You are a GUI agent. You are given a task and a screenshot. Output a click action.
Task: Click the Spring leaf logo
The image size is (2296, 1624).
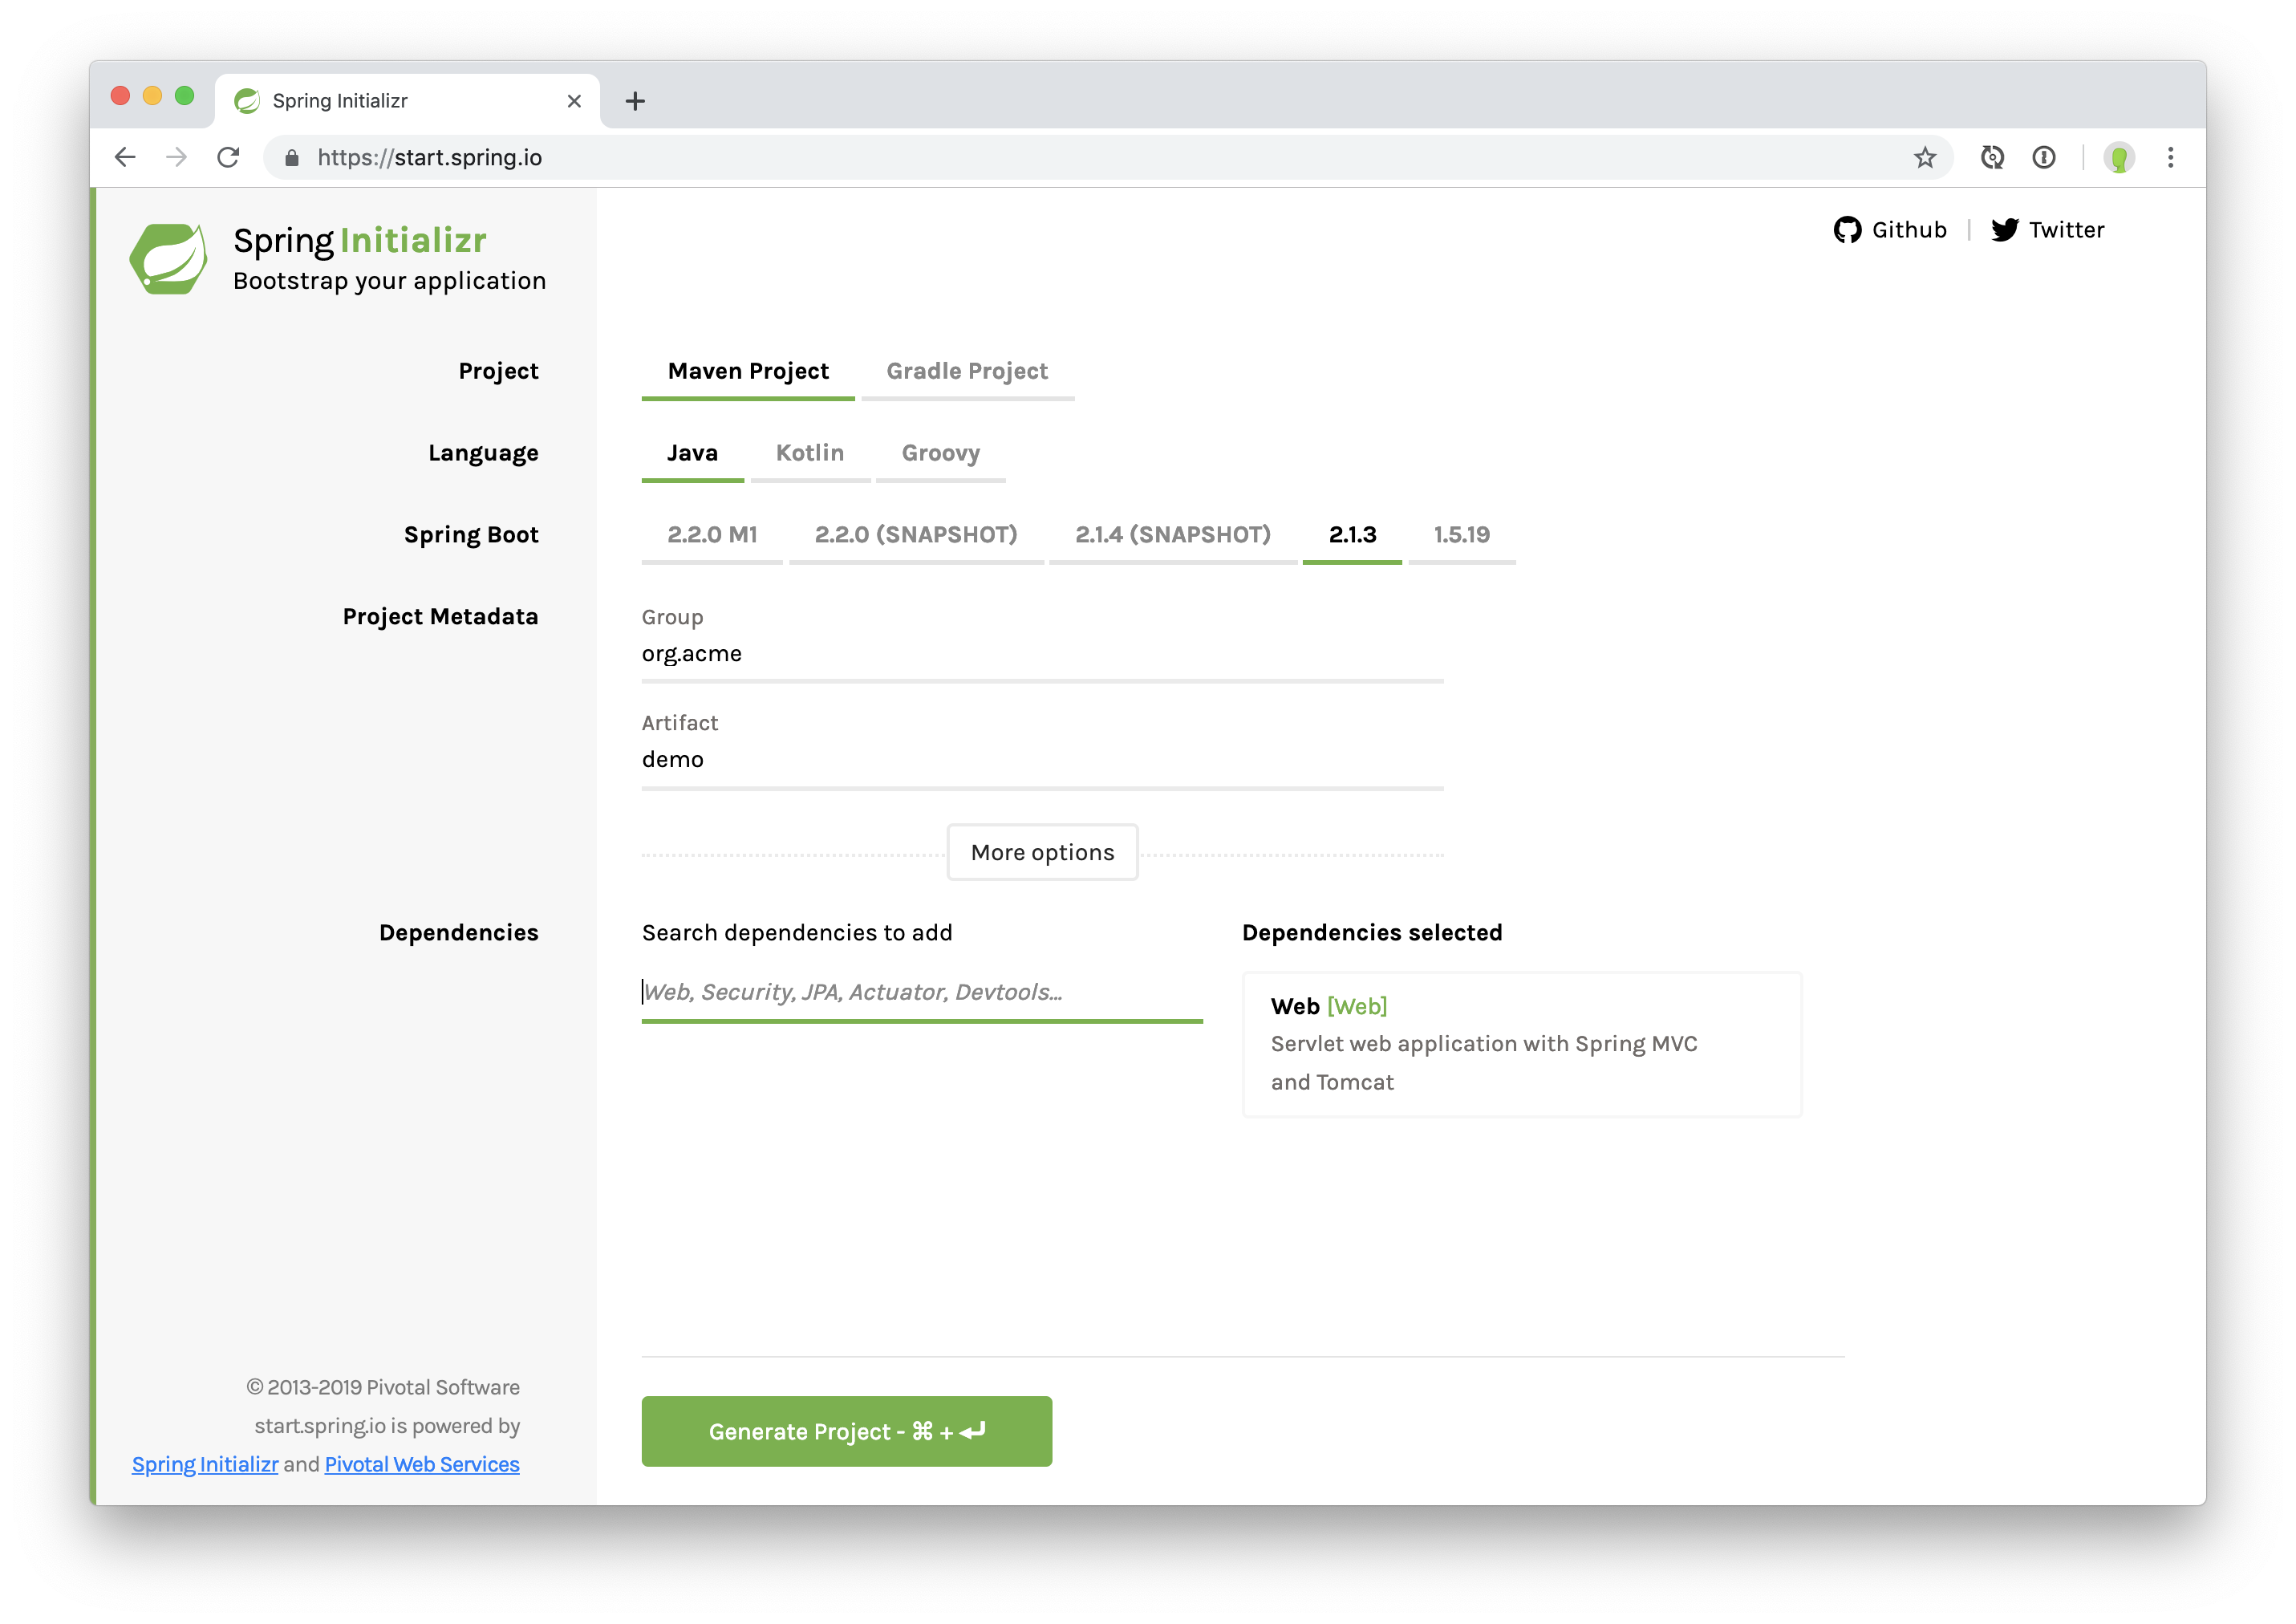tap(169, 258)
